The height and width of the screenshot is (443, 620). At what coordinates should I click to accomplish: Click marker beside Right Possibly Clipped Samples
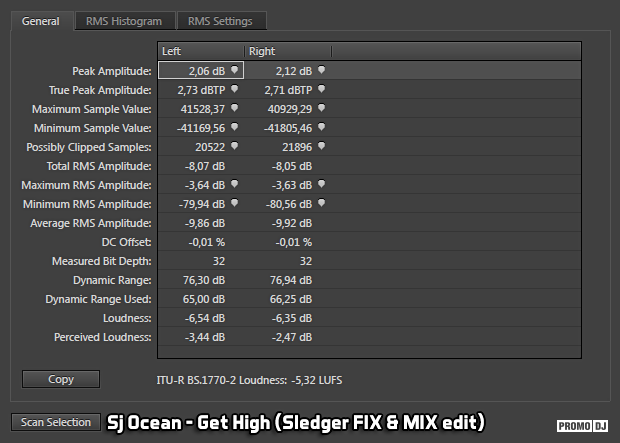(x=321, y=146)
